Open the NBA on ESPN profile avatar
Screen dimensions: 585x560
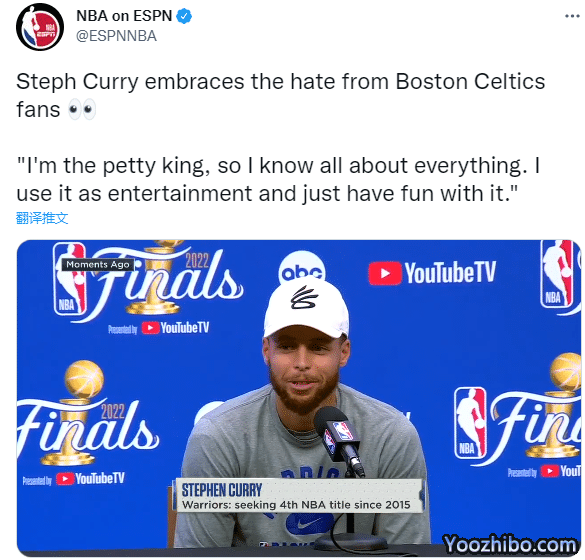(40, 27)
